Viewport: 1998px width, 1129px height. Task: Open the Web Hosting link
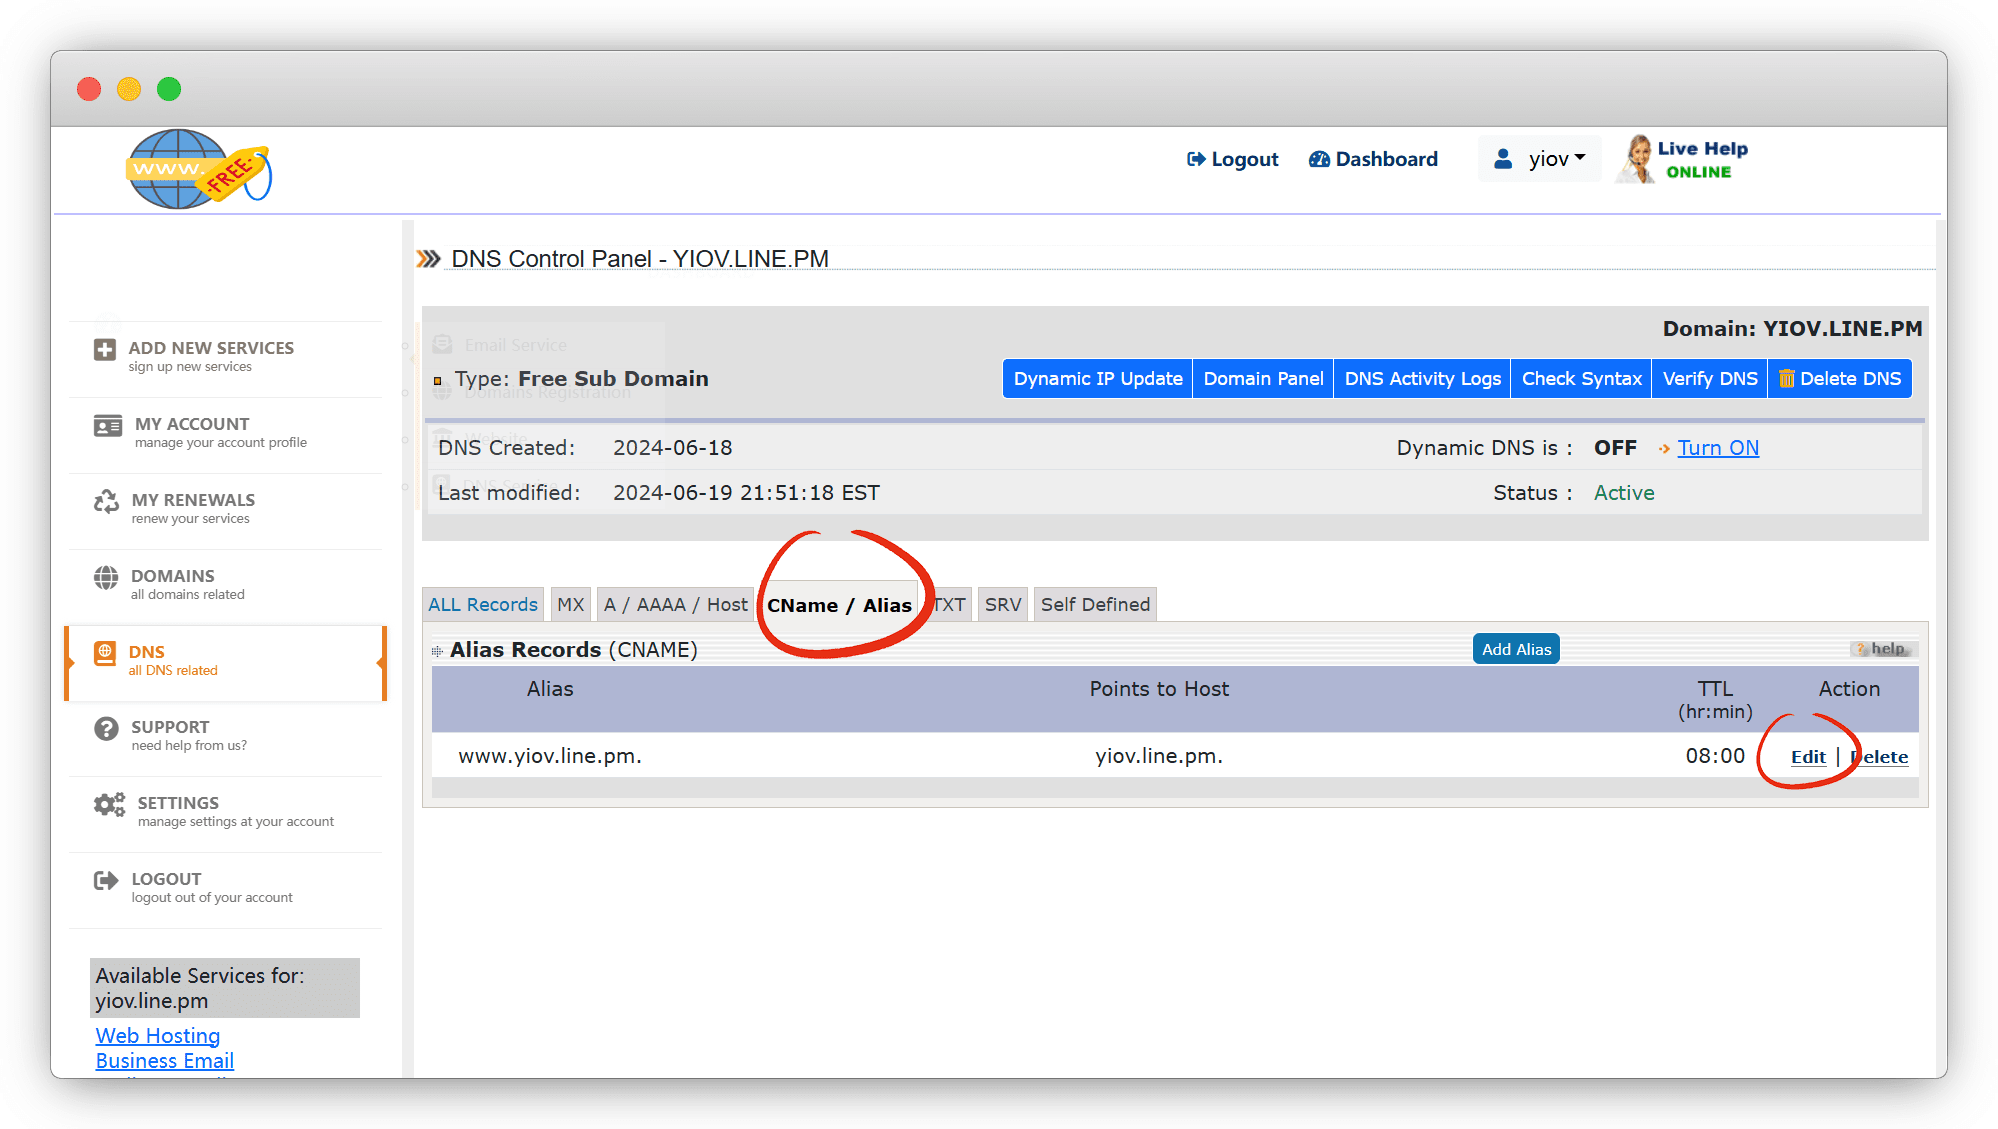click(x=158, y=1036)
